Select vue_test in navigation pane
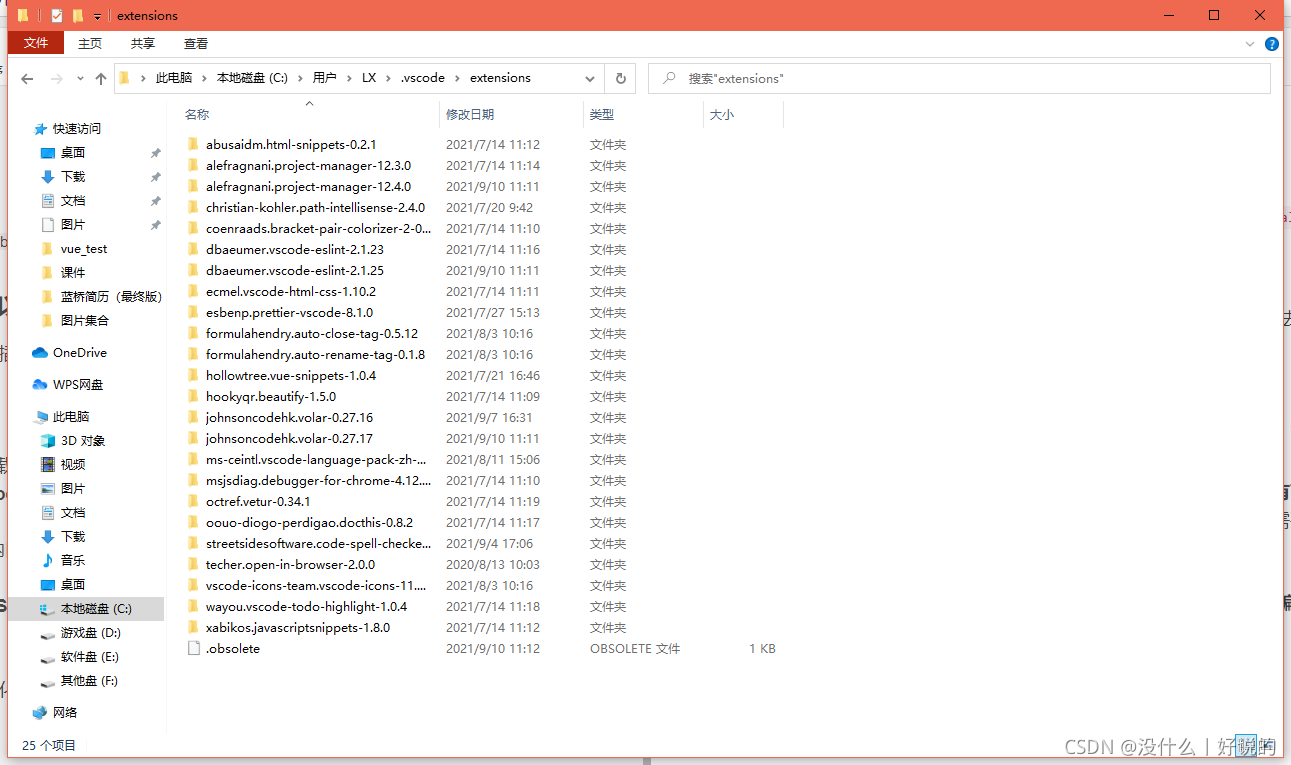This screenshot has height=765, width=1291. (84, 249)
